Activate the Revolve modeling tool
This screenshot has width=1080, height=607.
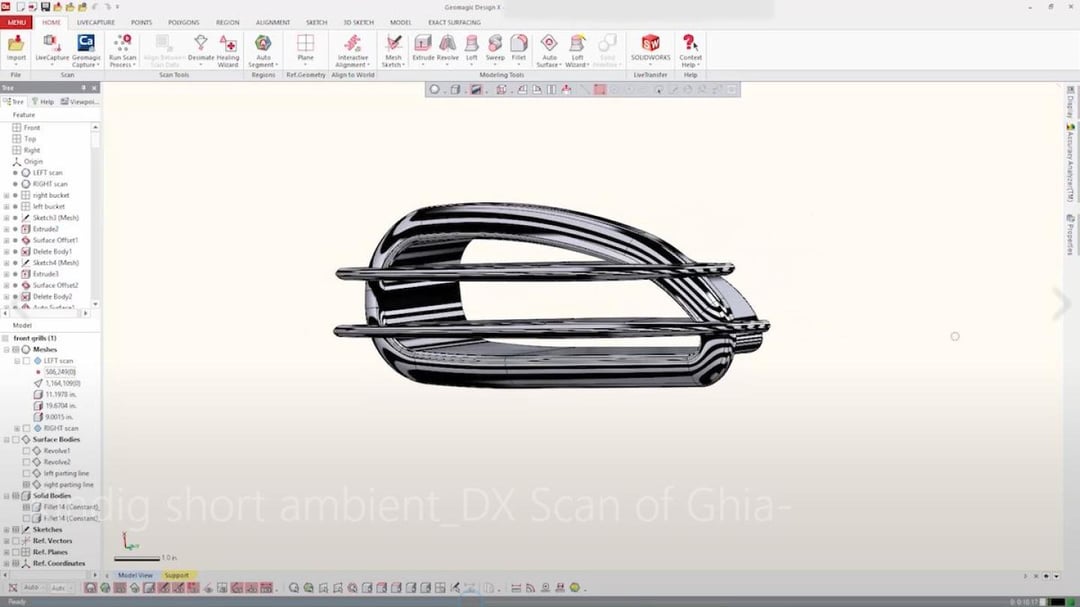[x=448, y=44]
